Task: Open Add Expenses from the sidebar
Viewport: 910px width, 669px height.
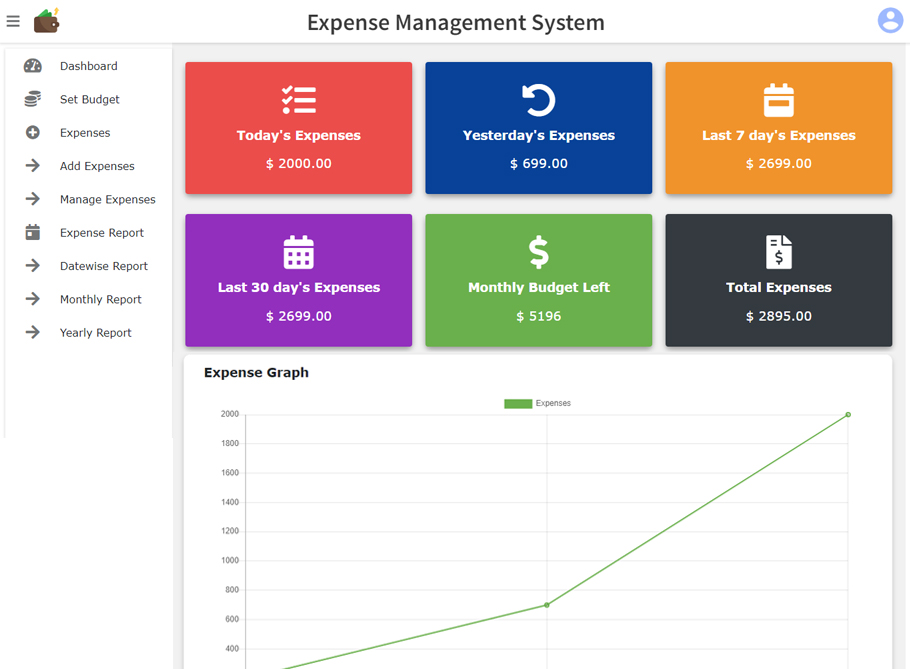Action: coord(96,166)
